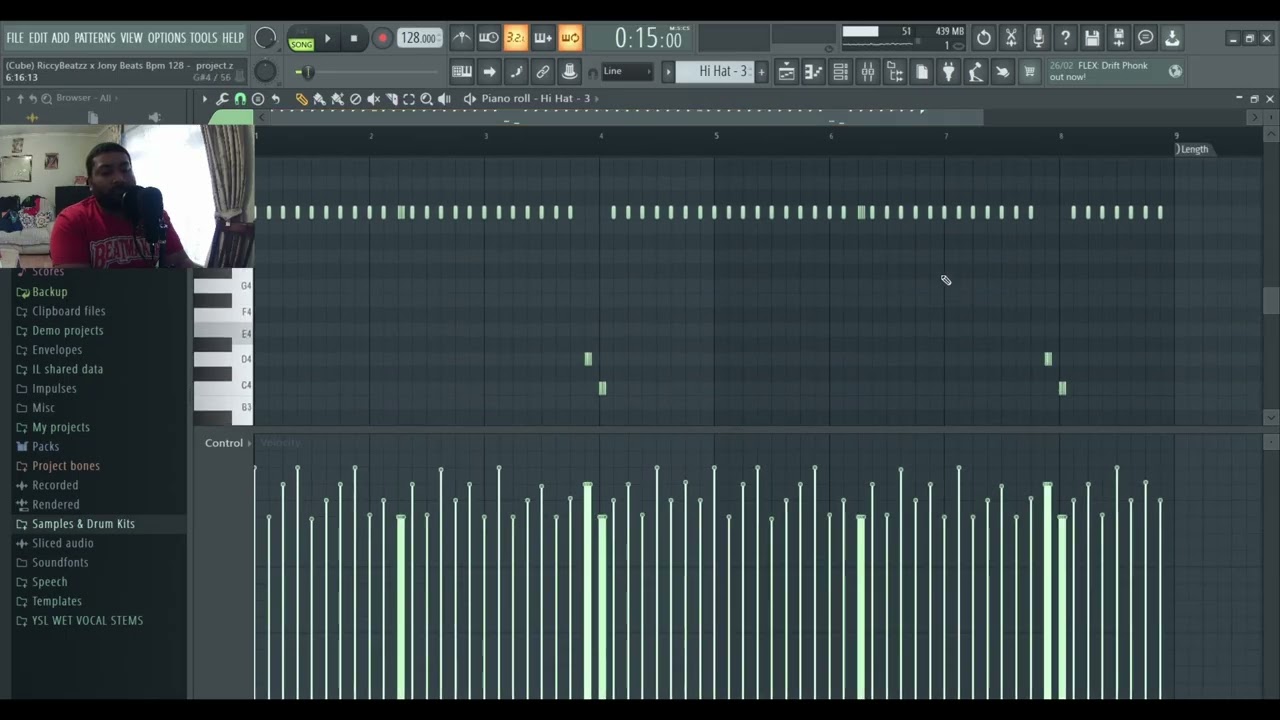1280x720 pixels.
Task: Click the Zoom tool in piano roll
Action: click(x=427, y=99)
